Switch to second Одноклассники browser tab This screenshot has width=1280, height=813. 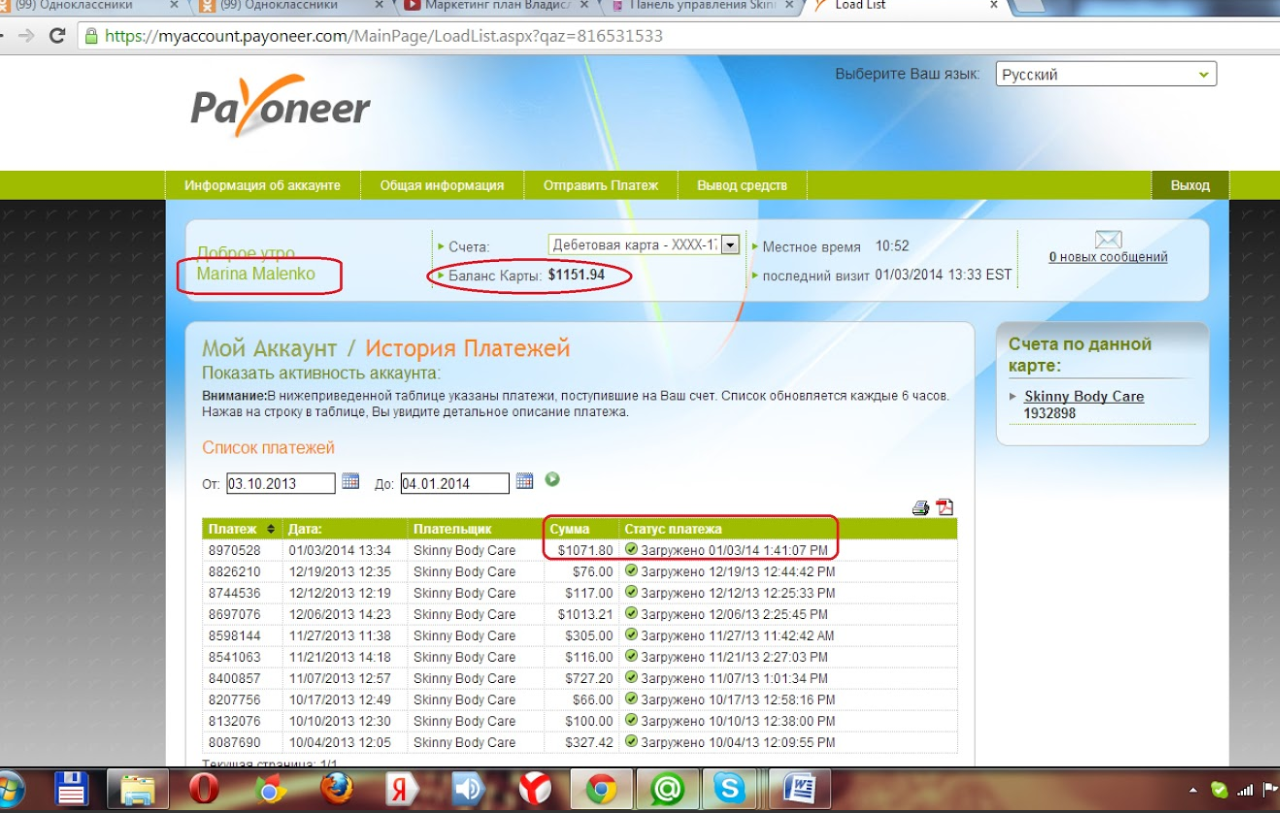click(x=290, y=6)
